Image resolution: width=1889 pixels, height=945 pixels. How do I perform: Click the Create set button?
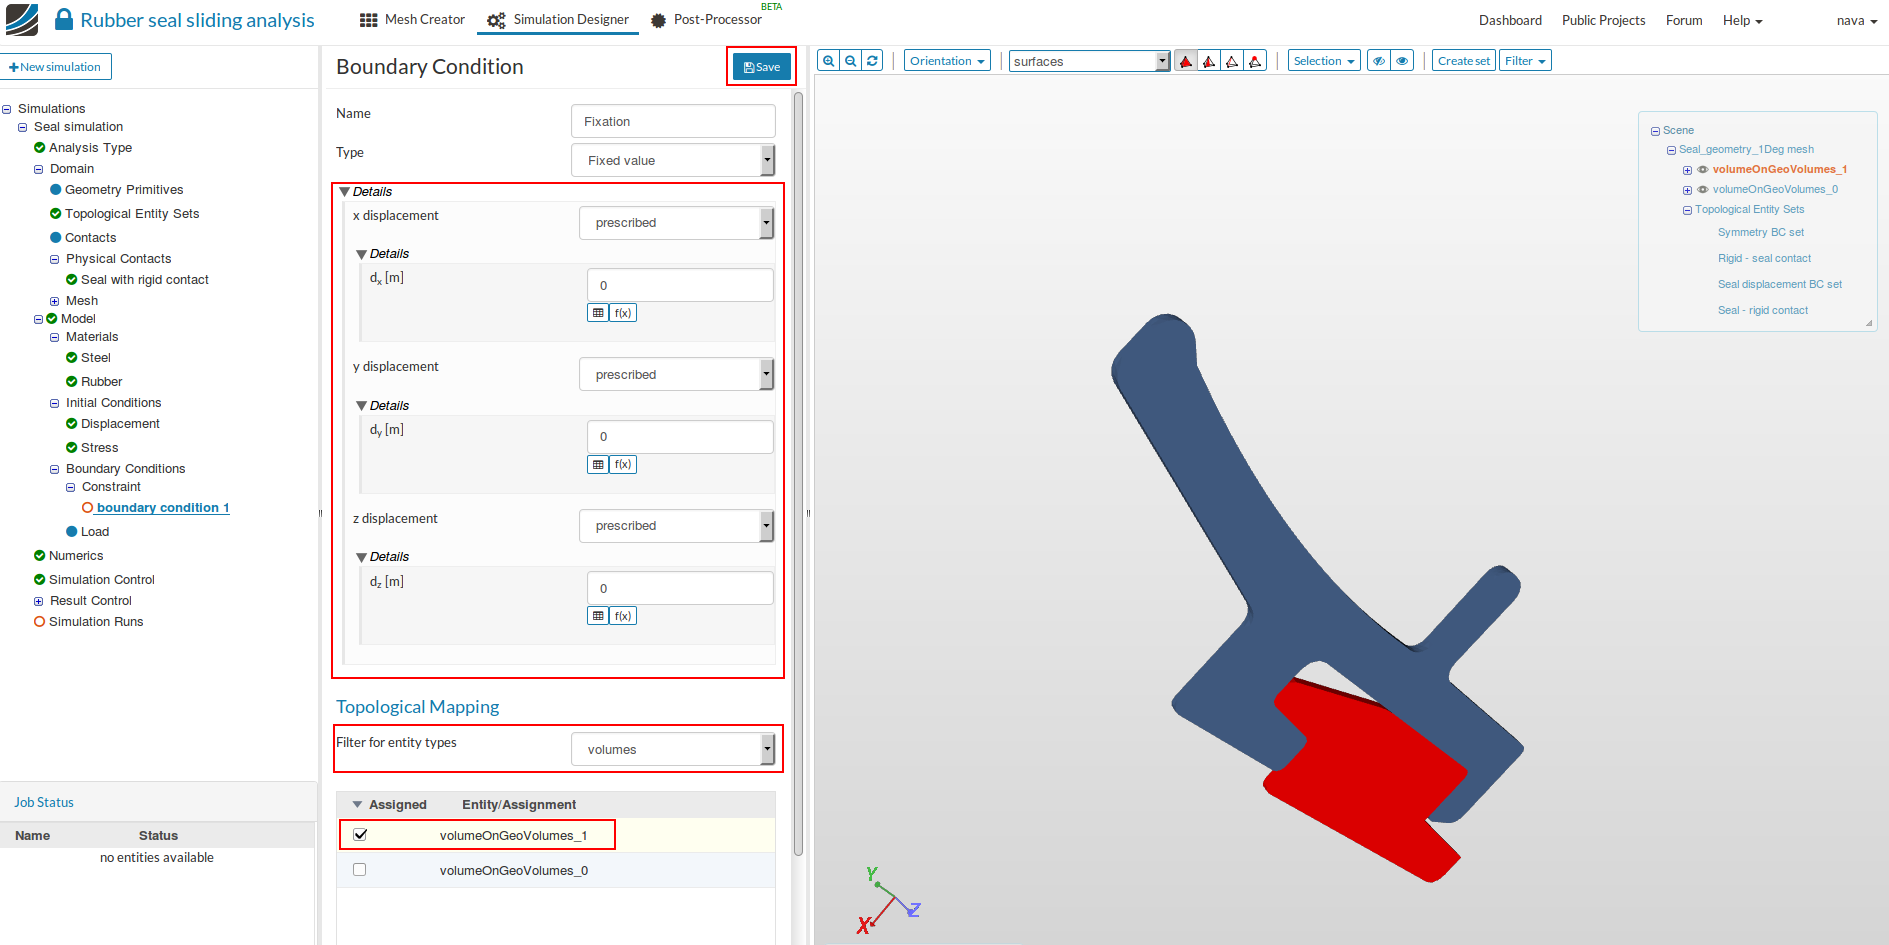[x=1464, y=61]
